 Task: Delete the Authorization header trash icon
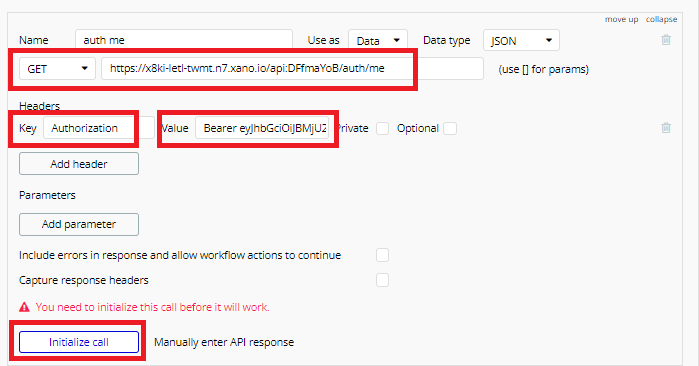pyautogui.click(x=666, y=128)
